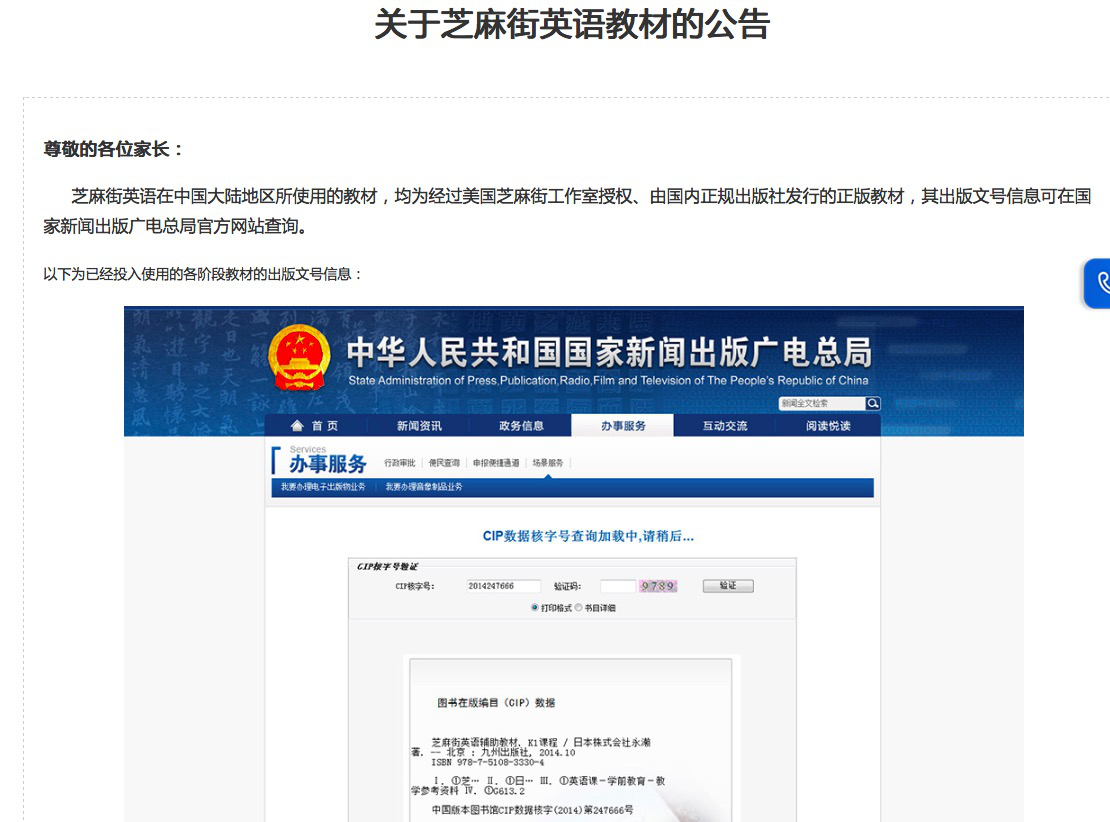Screen dimensions: 1110x822
Task: Click the greeting 尊敬的各位家长
Action: 113,149
